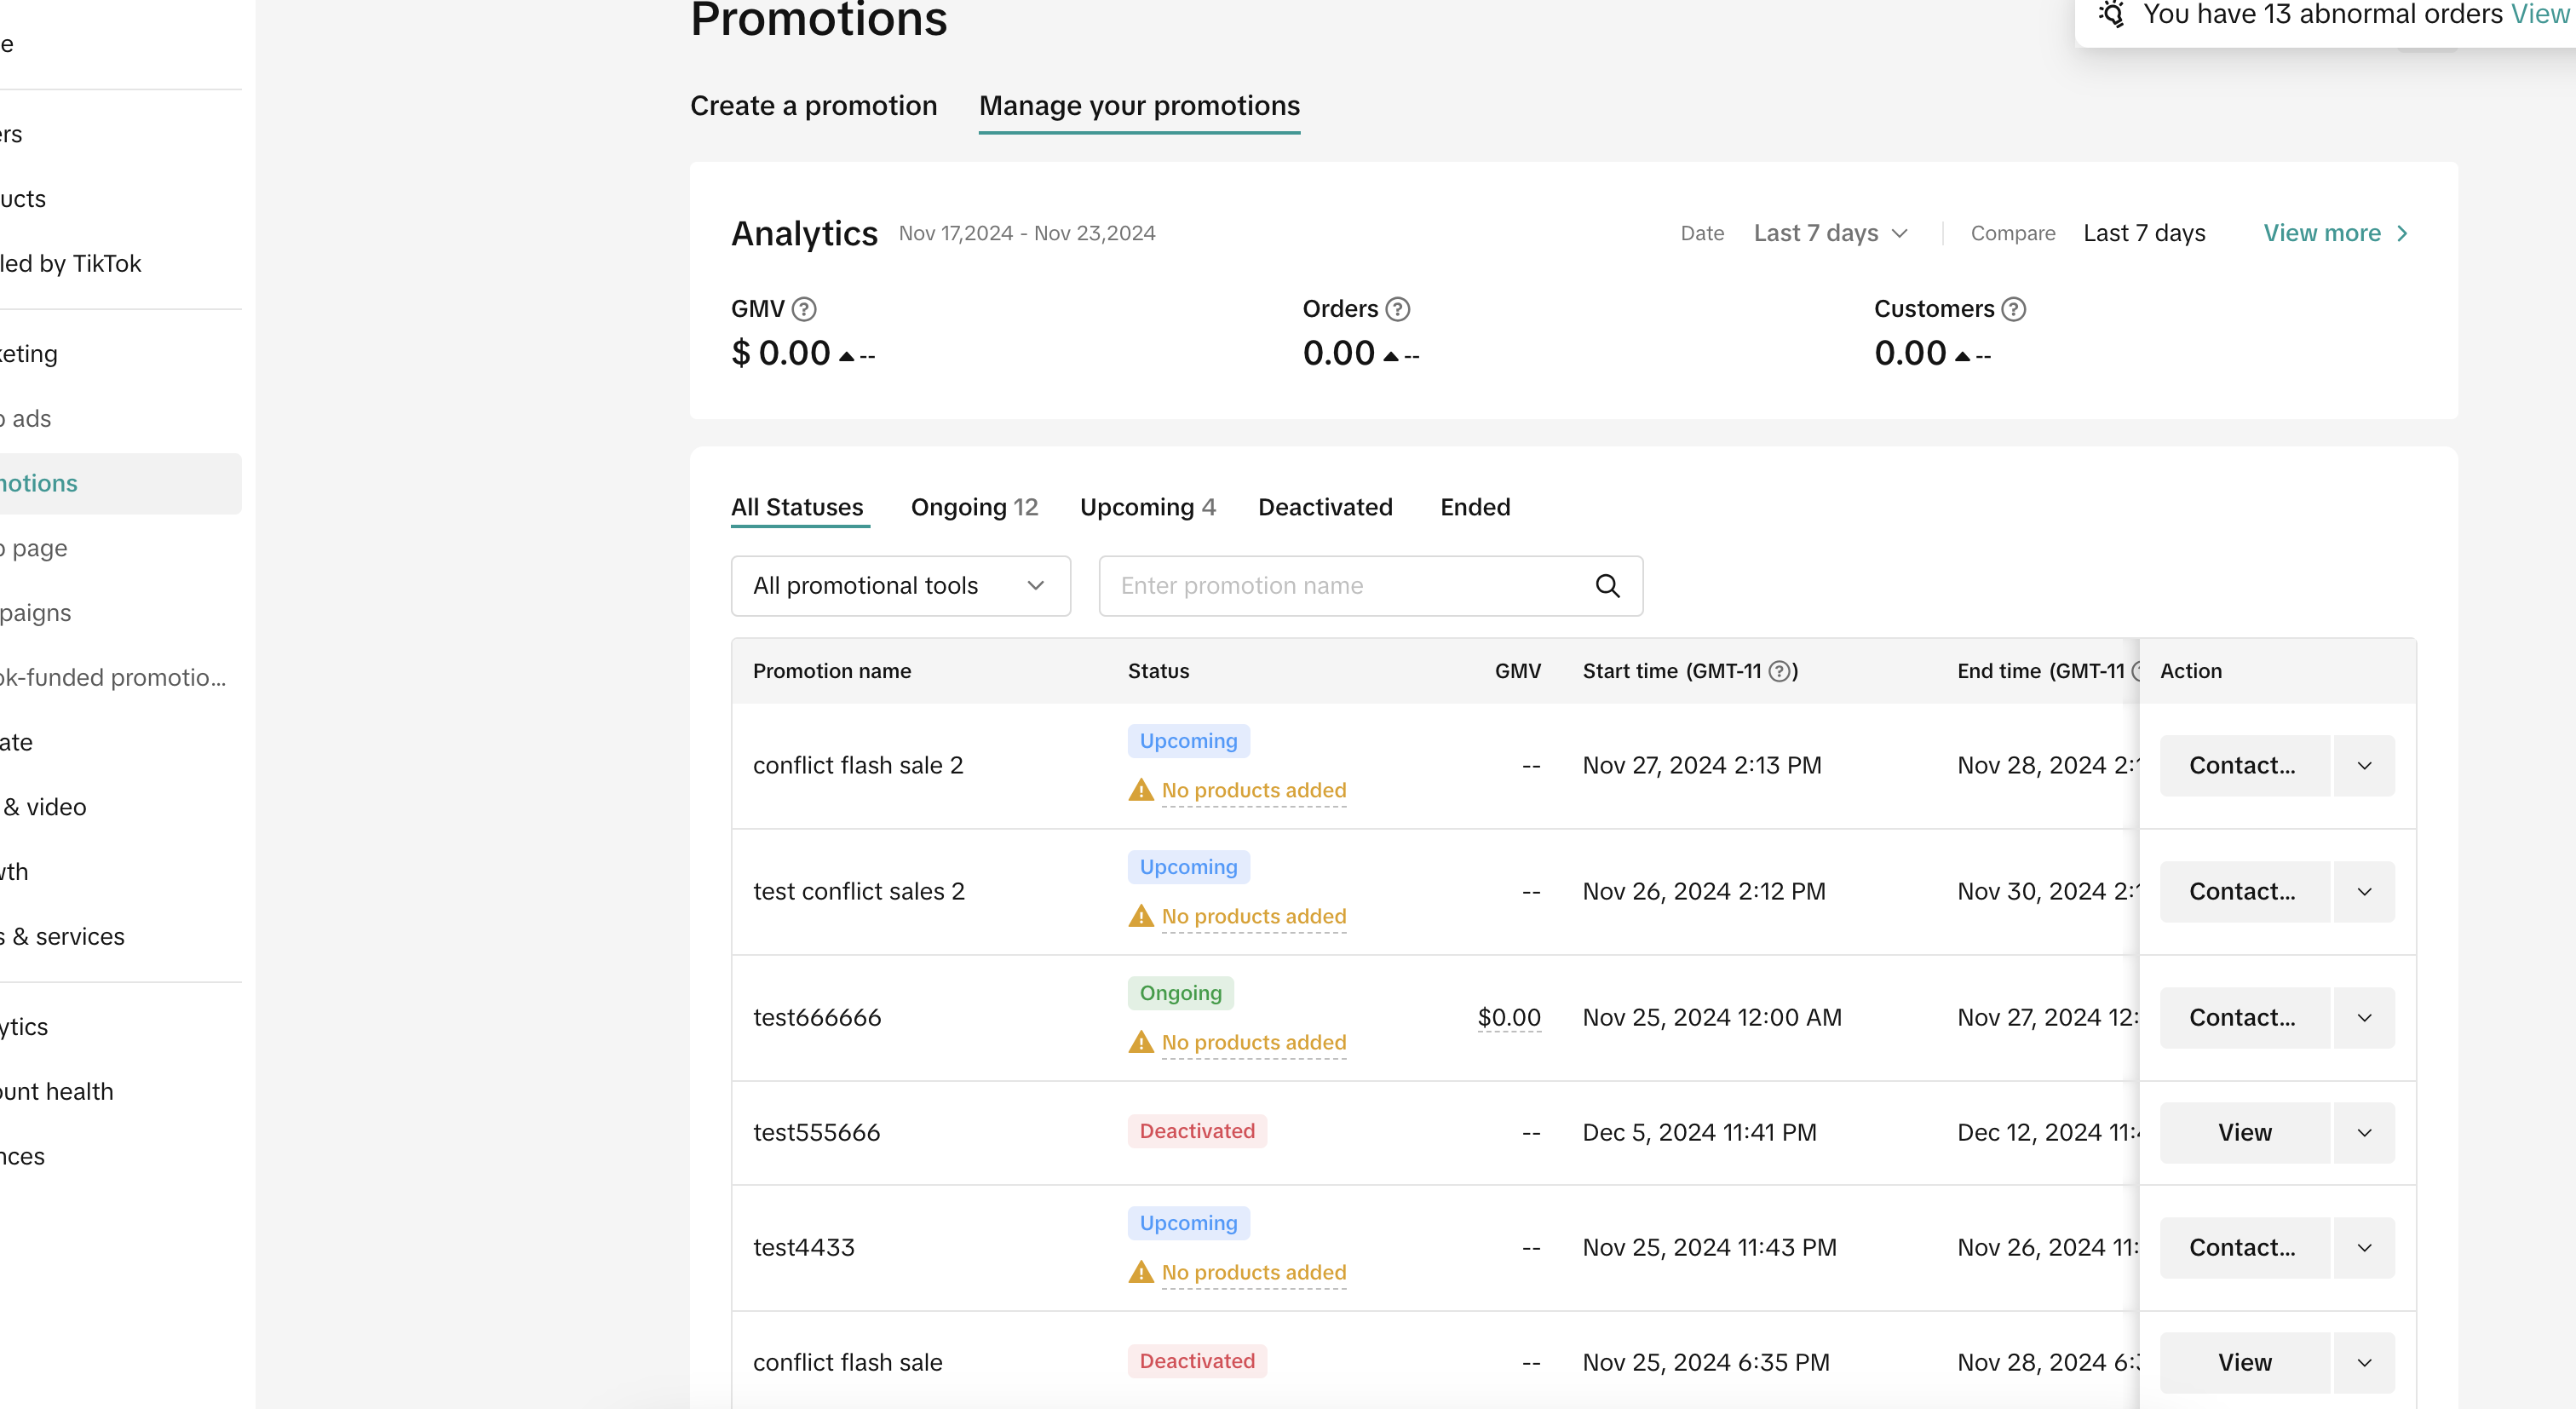The width and height of the screenshot is (2576, 1409).
Task: Click warning icon for conflict flash sale 2
Action: pyautogui.click(x=1140, y=791)
